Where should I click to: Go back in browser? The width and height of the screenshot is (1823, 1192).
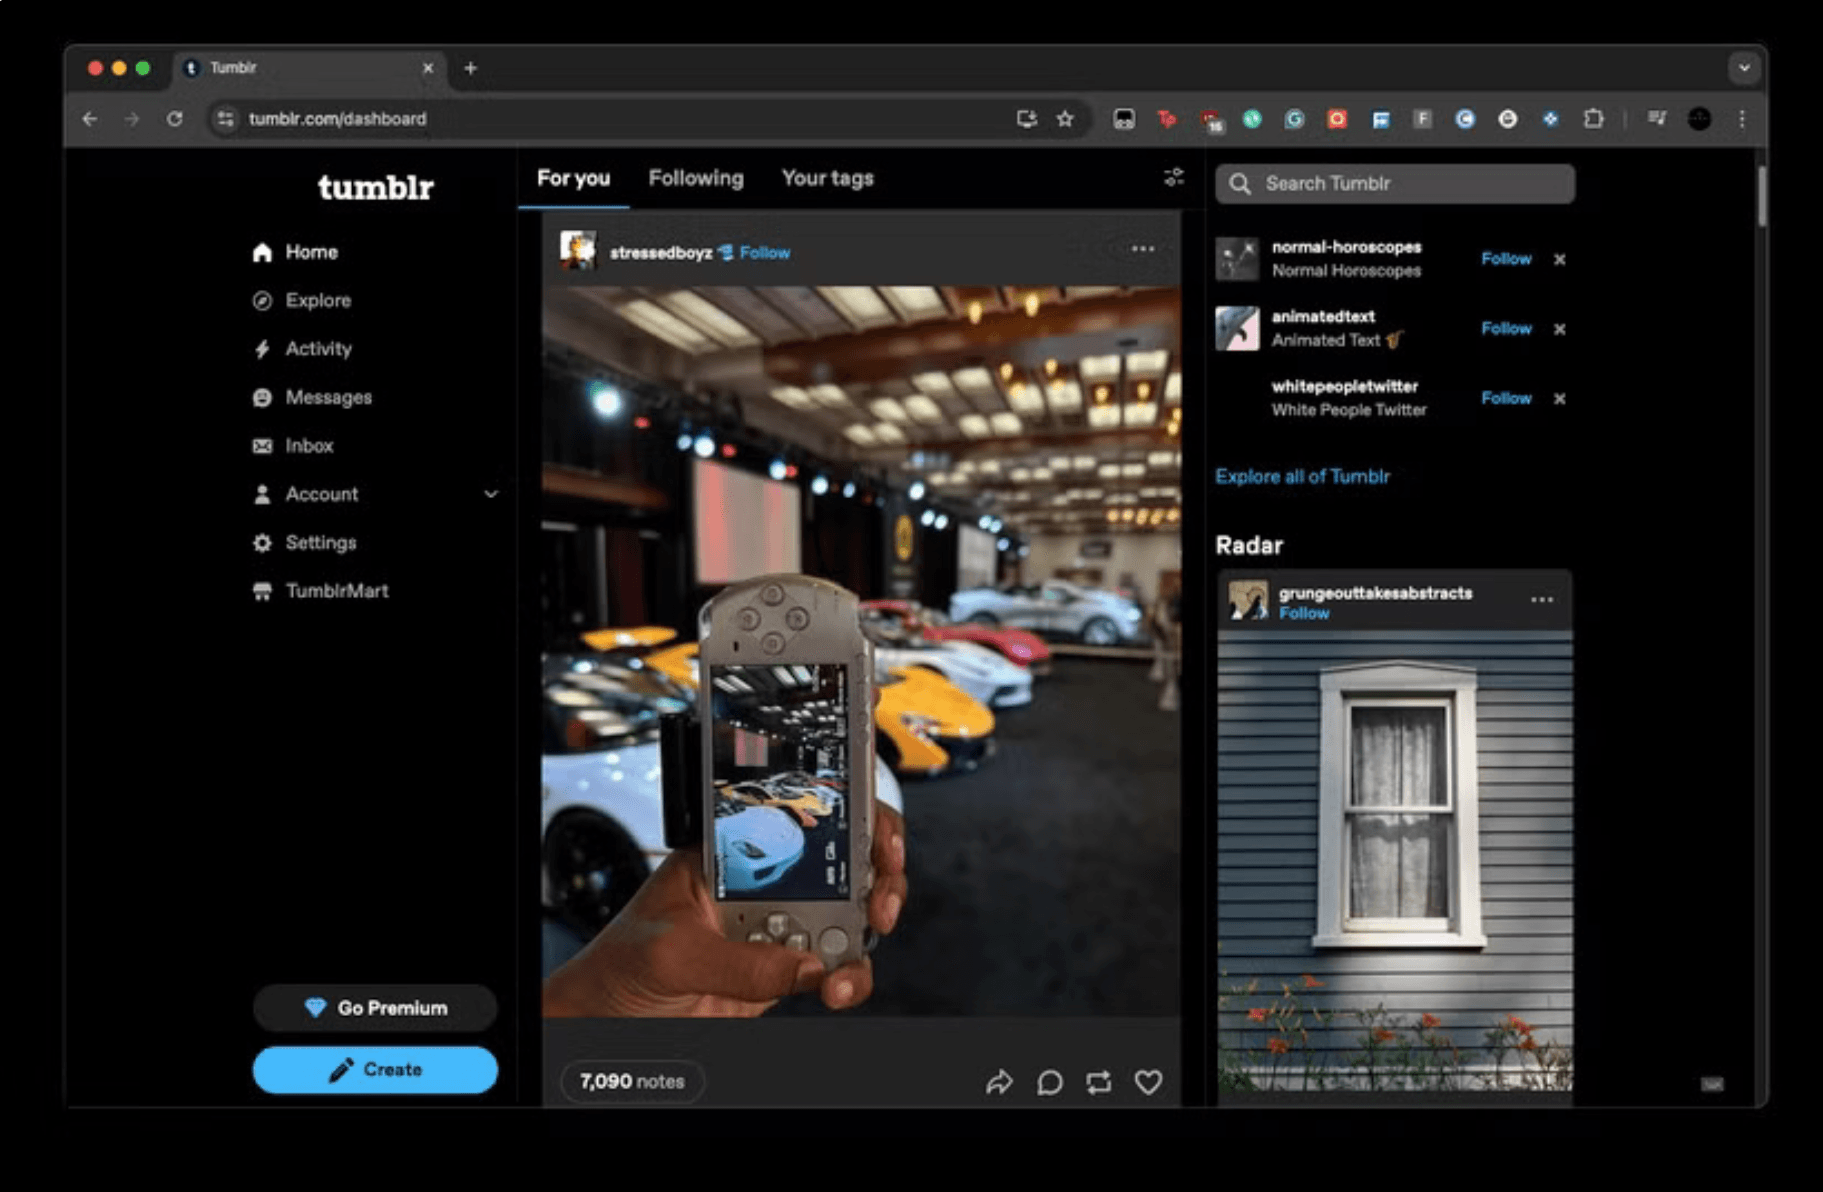90,119
